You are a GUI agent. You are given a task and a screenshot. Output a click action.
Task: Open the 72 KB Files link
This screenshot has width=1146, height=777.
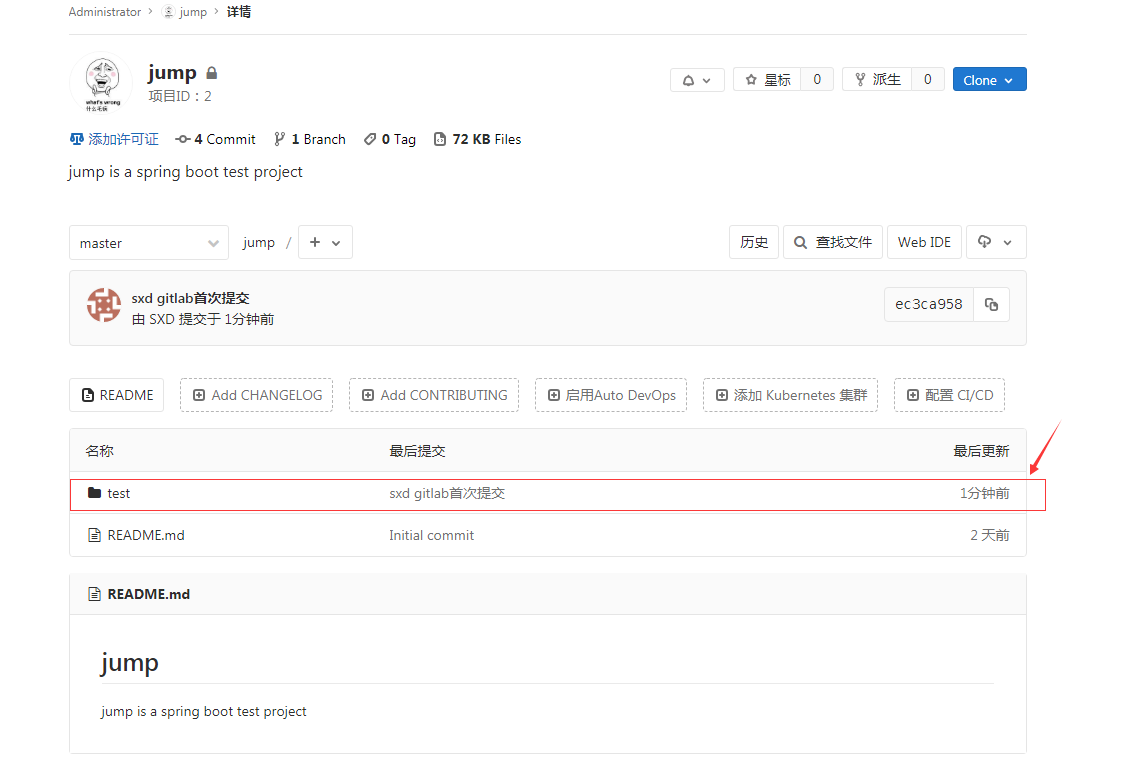[x=478, y=139]
